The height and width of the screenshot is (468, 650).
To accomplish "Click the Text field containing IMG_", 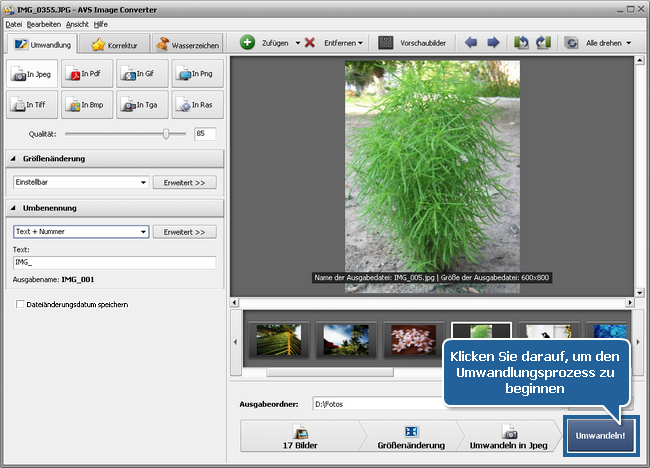I will (114, 262).
